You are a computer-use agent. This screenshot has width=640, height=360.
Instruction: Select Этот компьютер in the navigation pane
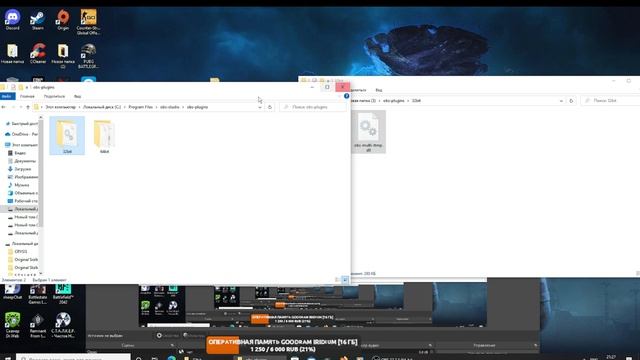(22, 145)
